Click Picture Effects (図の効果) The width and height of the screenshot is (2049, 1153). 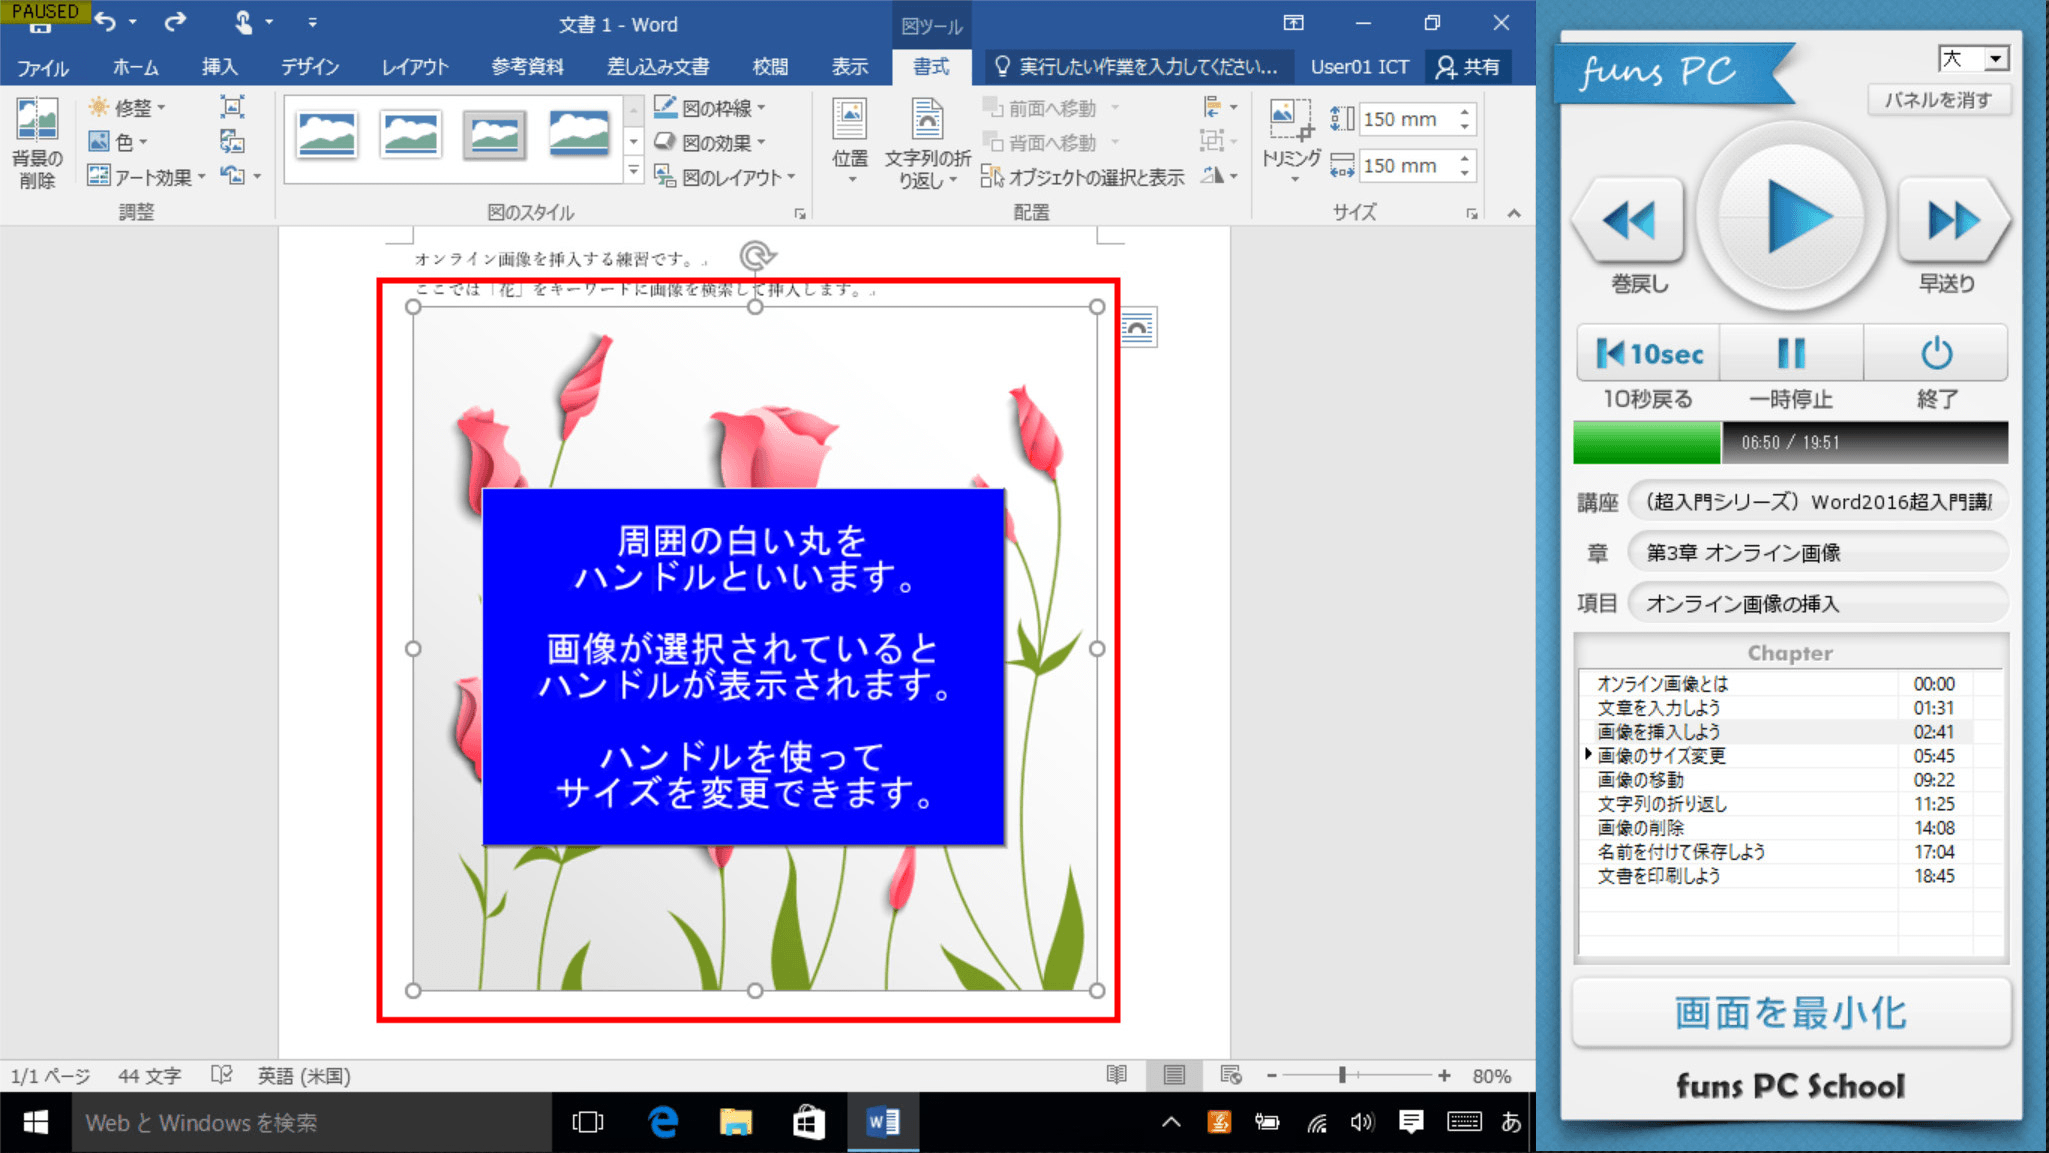[x=711, y=142]
